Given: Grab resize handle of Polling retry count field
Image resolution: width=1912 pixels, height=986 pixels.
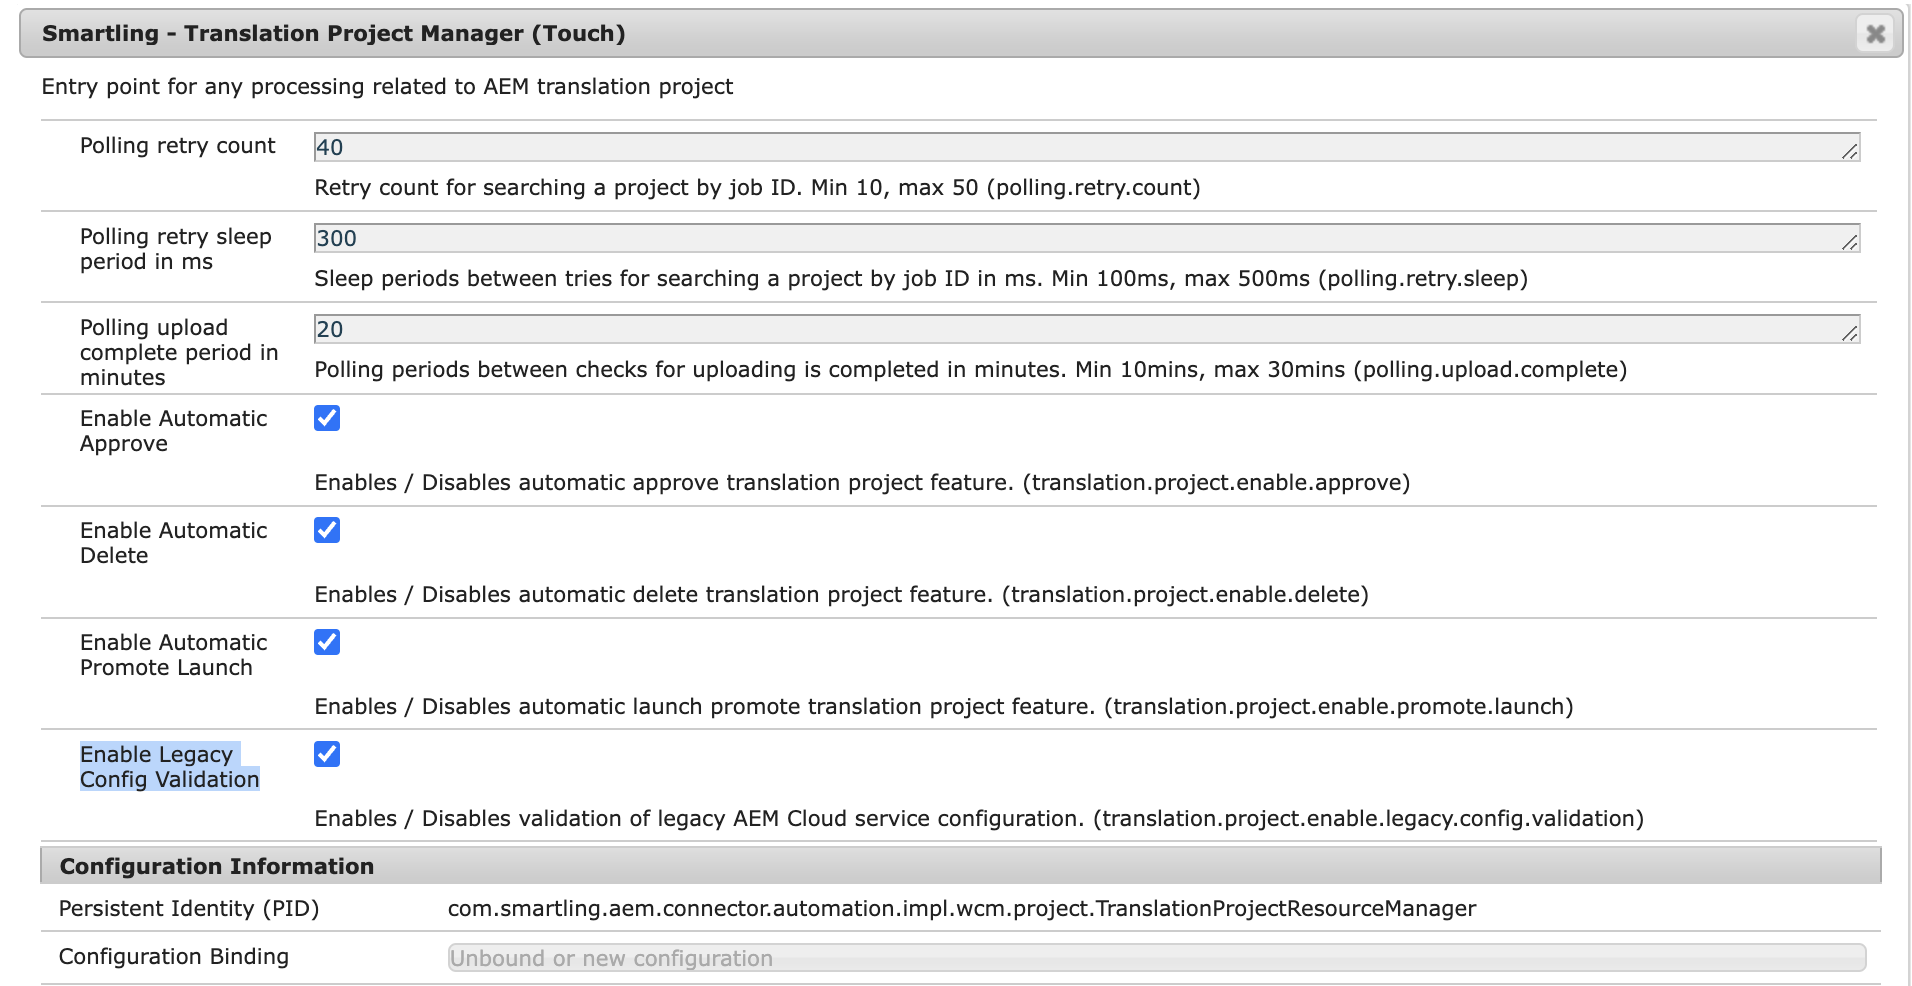Looking at the screenshot, I should pyautogui.click(x=1850, y=151).
